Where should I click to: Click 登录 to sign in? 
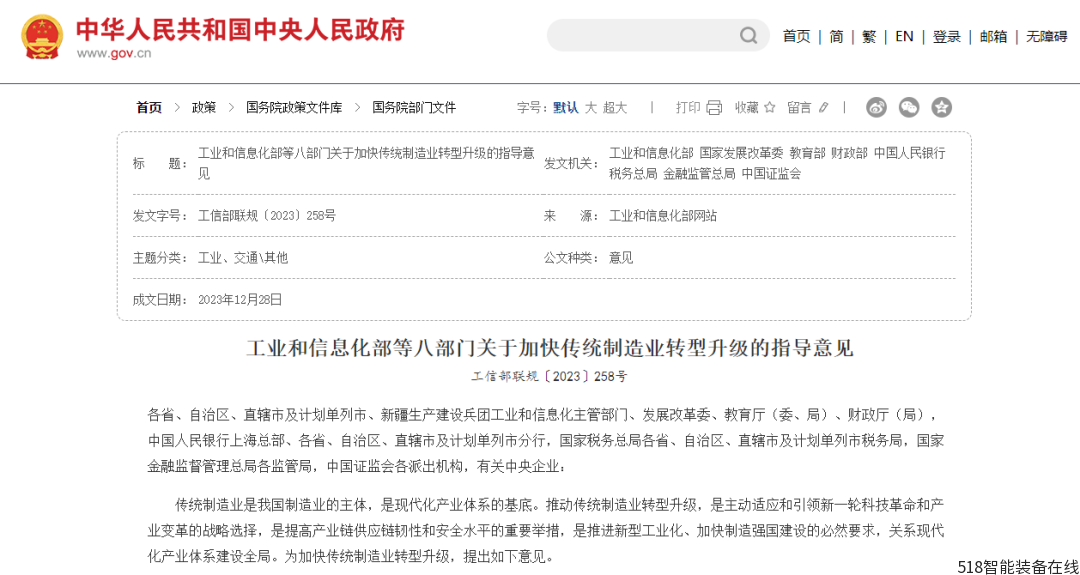tap(946, 36)
